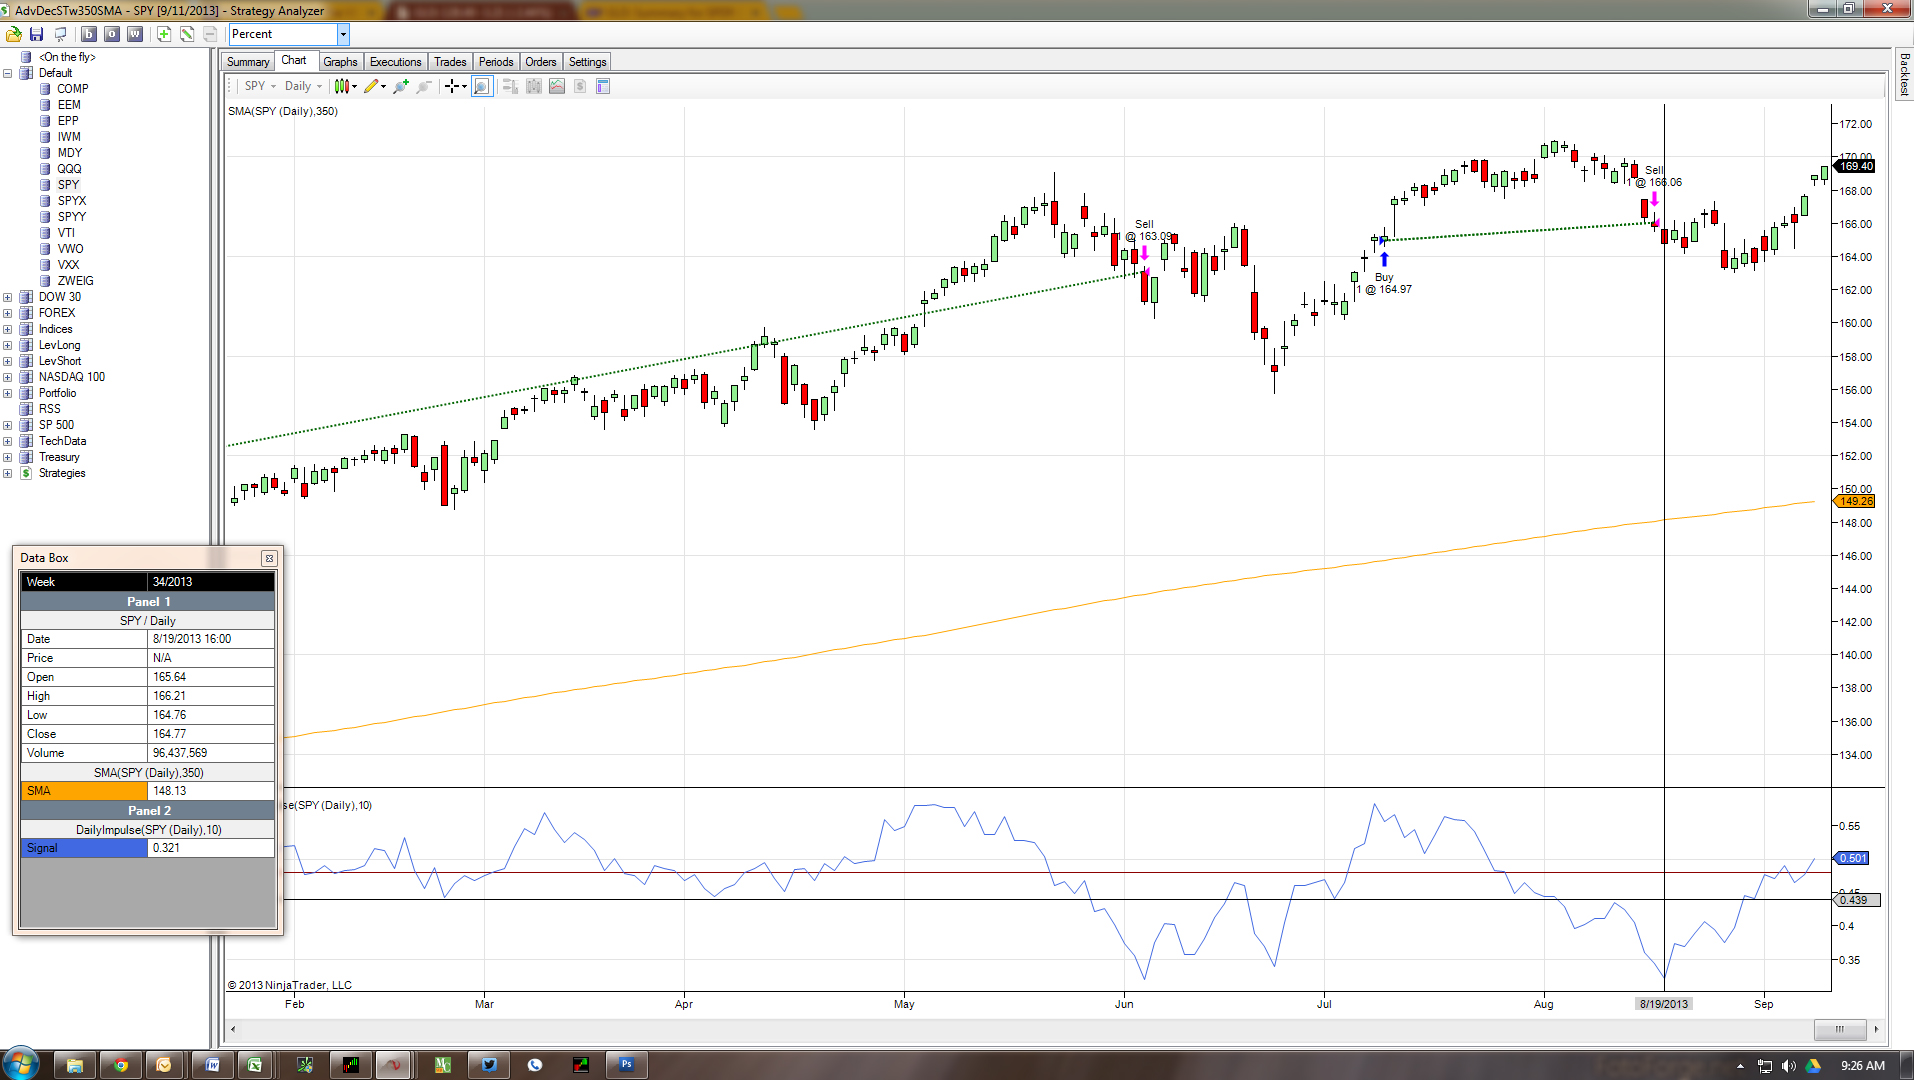Click the Backtest side tab
1914x1080 pixels.
[1904, 75]
